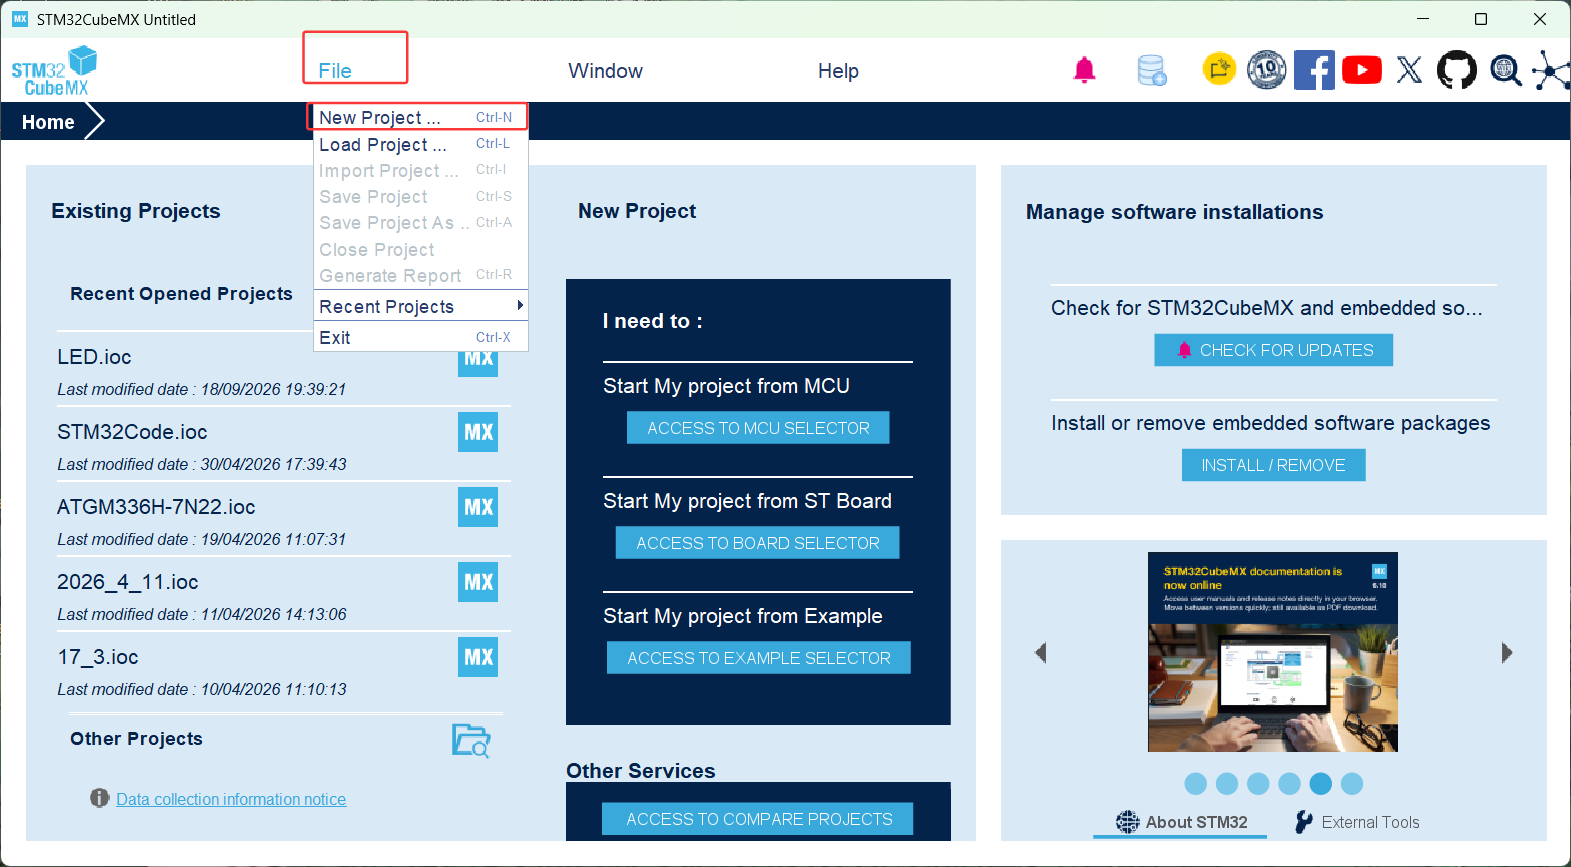Image resolution: width=1571 pixels, height=867 pixels.
Task: Click the network nodes icon
Action: 1551,70
